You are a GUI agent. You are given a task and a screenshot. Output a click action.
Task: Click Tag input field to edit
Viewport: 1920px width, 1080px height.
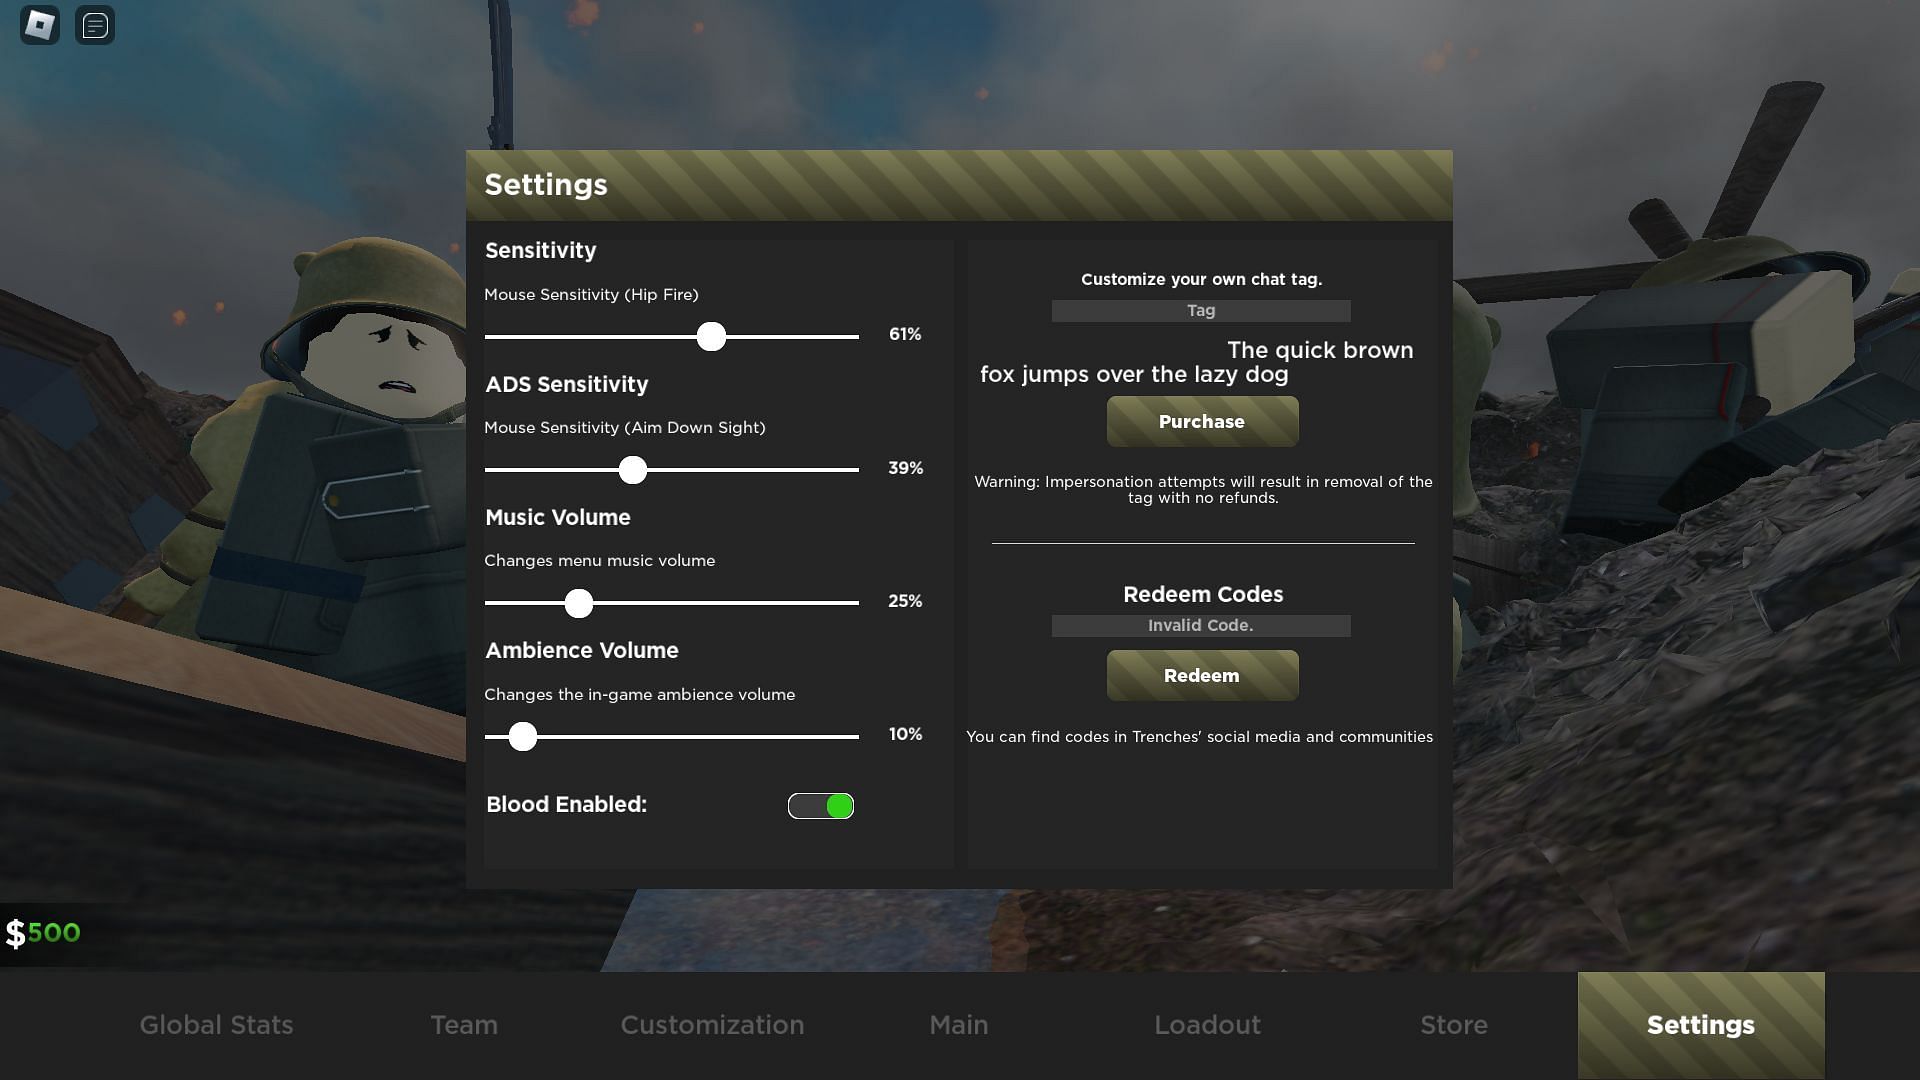[x=1201, y=310]
